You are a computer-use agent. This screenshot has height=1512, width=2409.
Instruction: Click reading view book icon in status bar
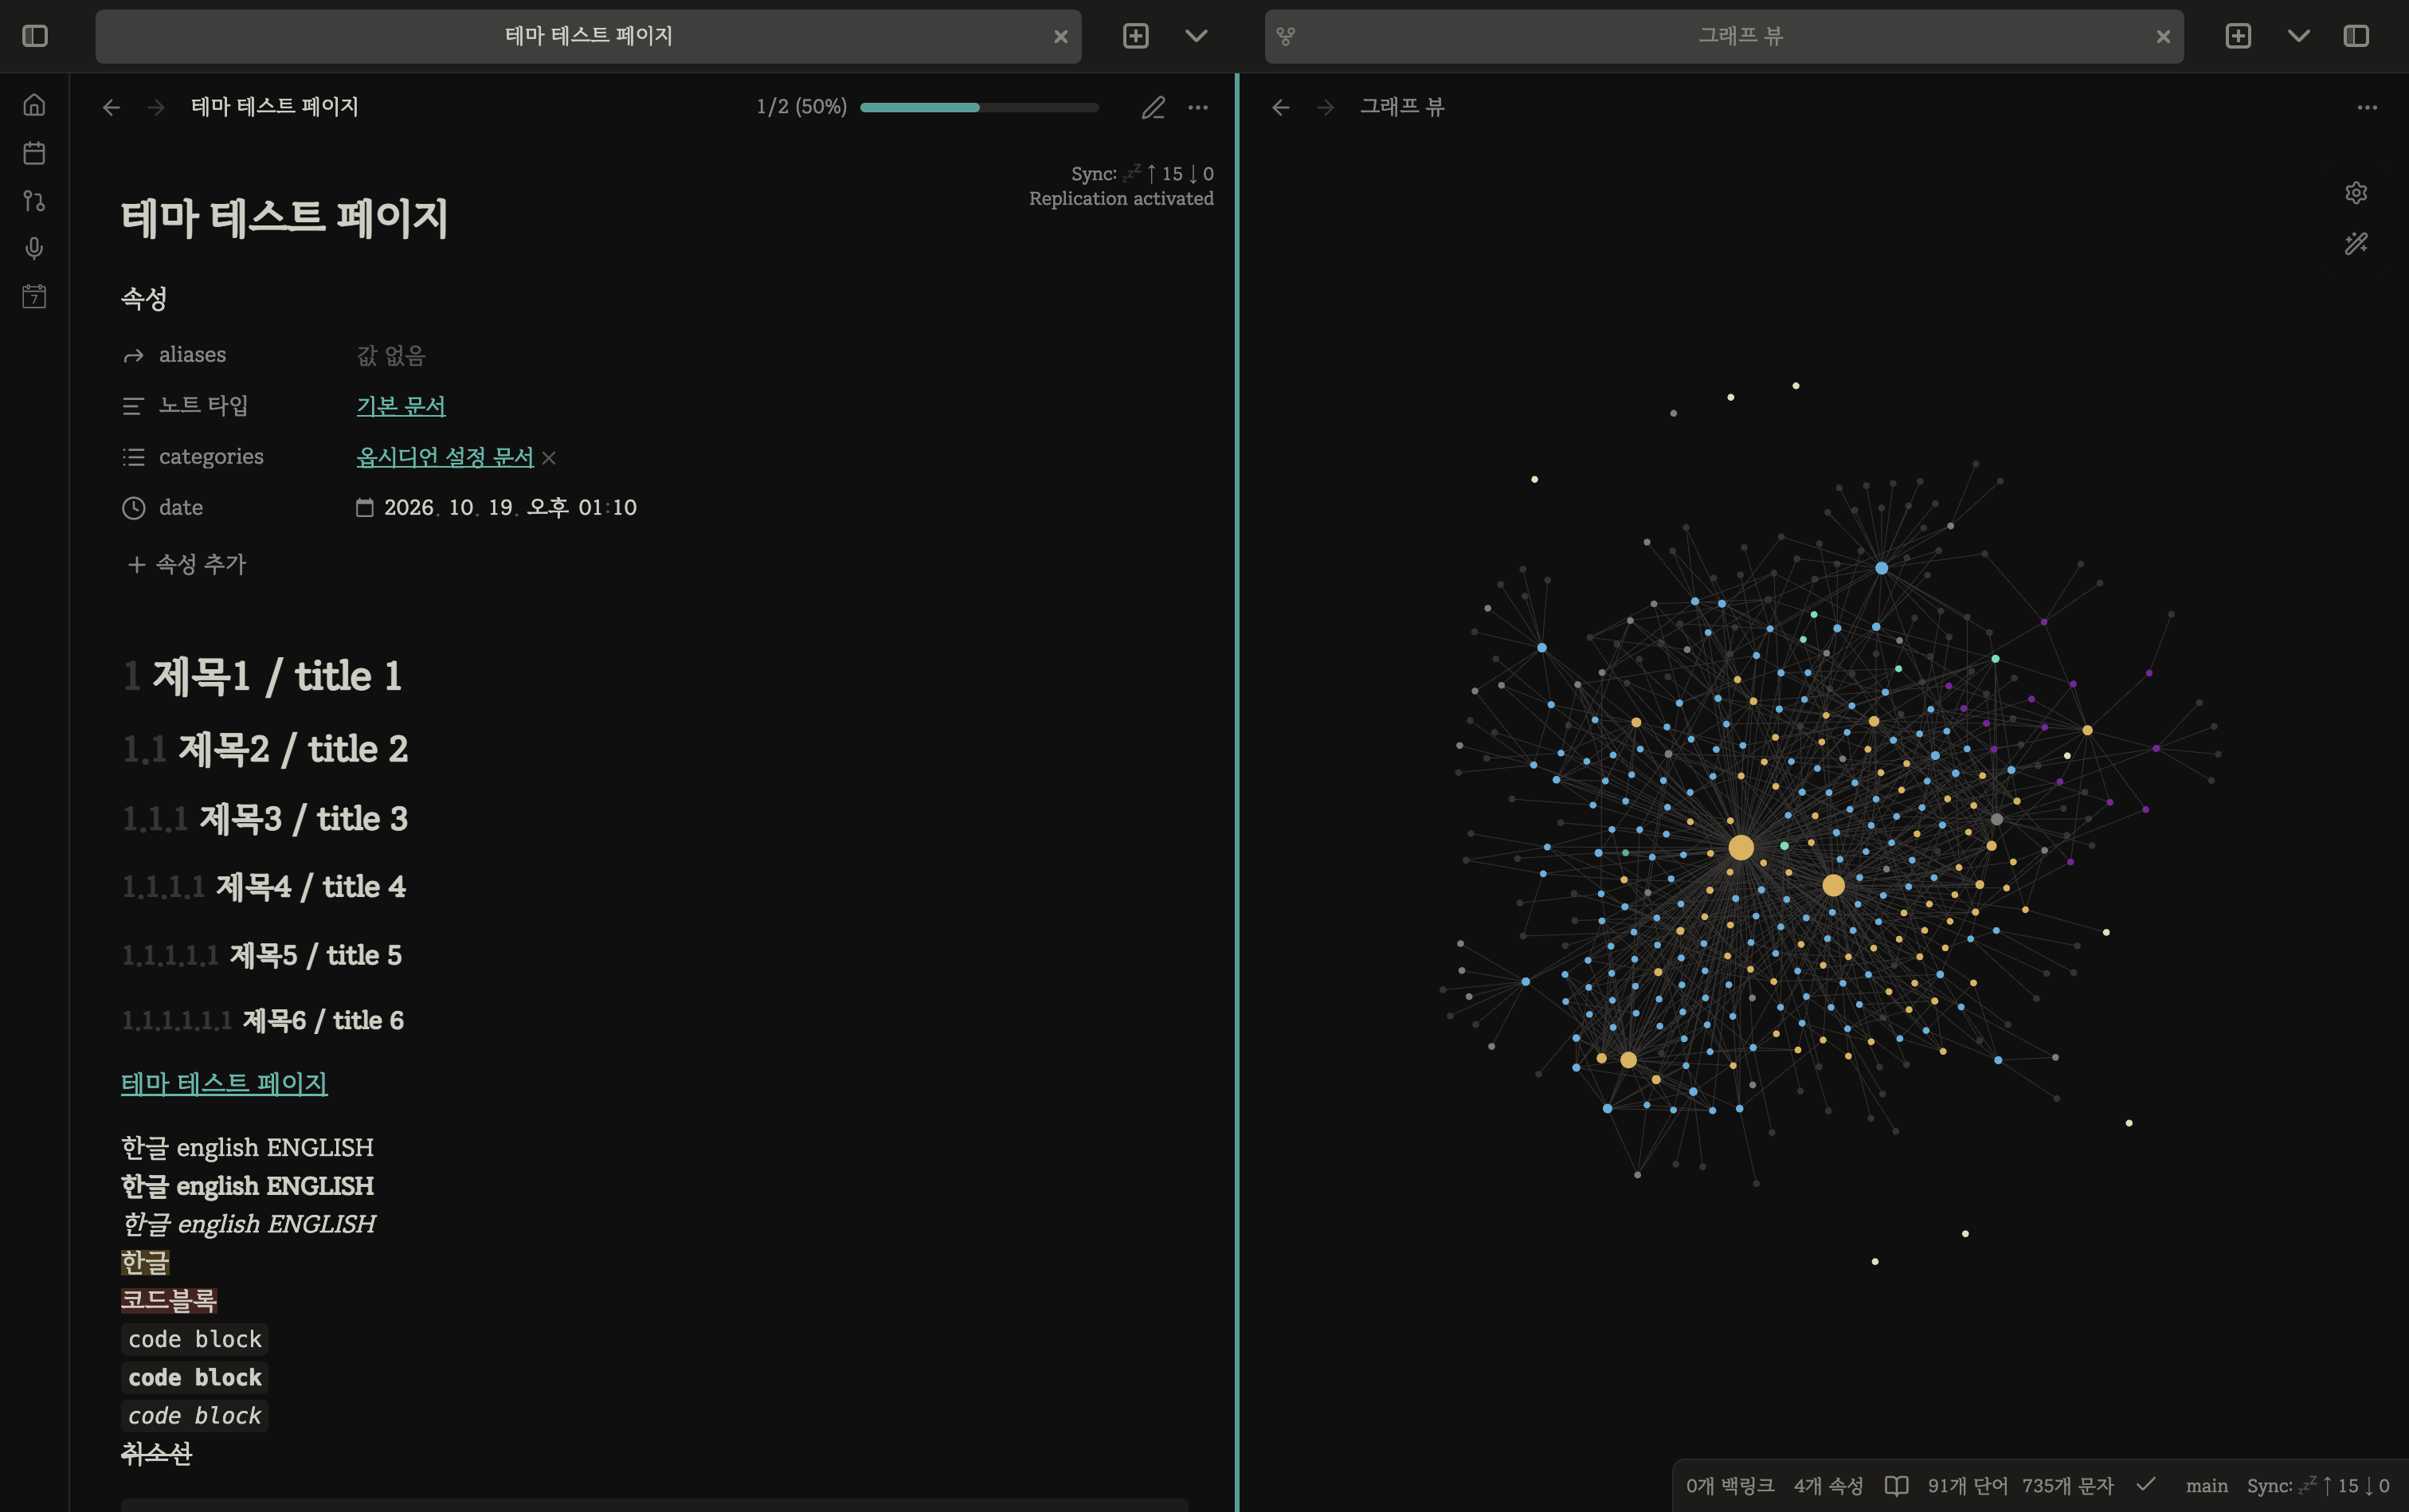[x=1896, y=1486]
